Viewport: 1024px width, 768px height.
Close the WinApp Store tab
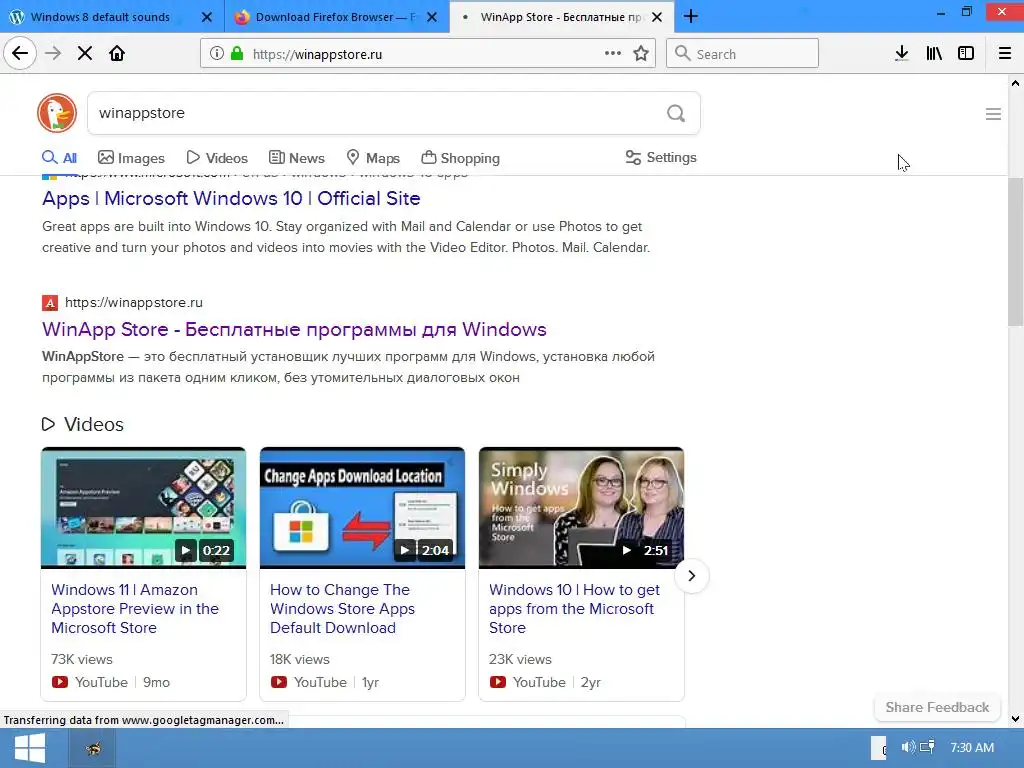coord(657,17)
